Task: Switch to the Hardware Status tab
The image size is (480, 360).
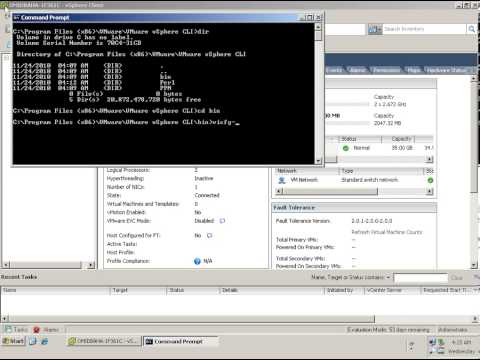Action: click(x=447, y=70)
